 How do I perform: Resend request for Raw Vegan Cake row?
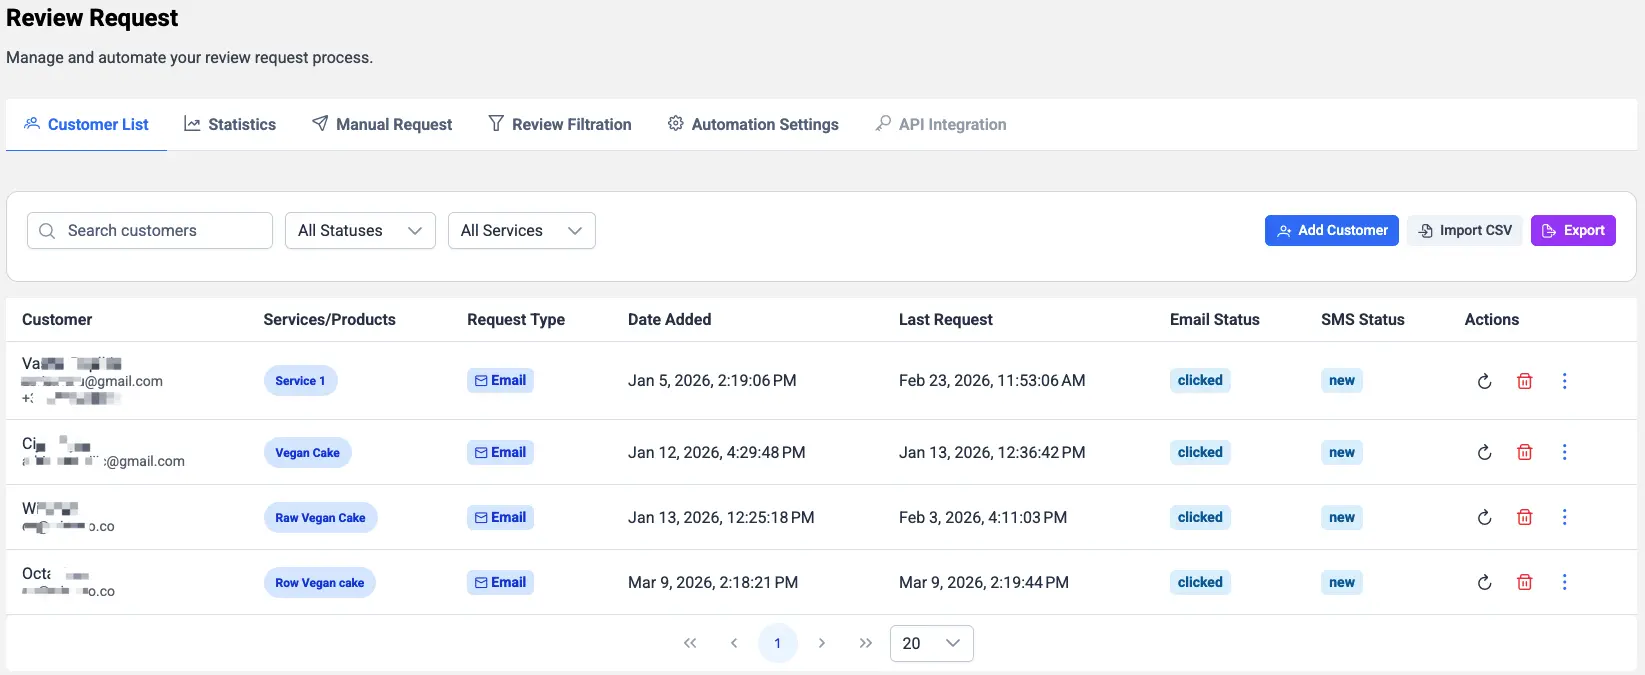pyautogui.click(x=1485, y=517)
